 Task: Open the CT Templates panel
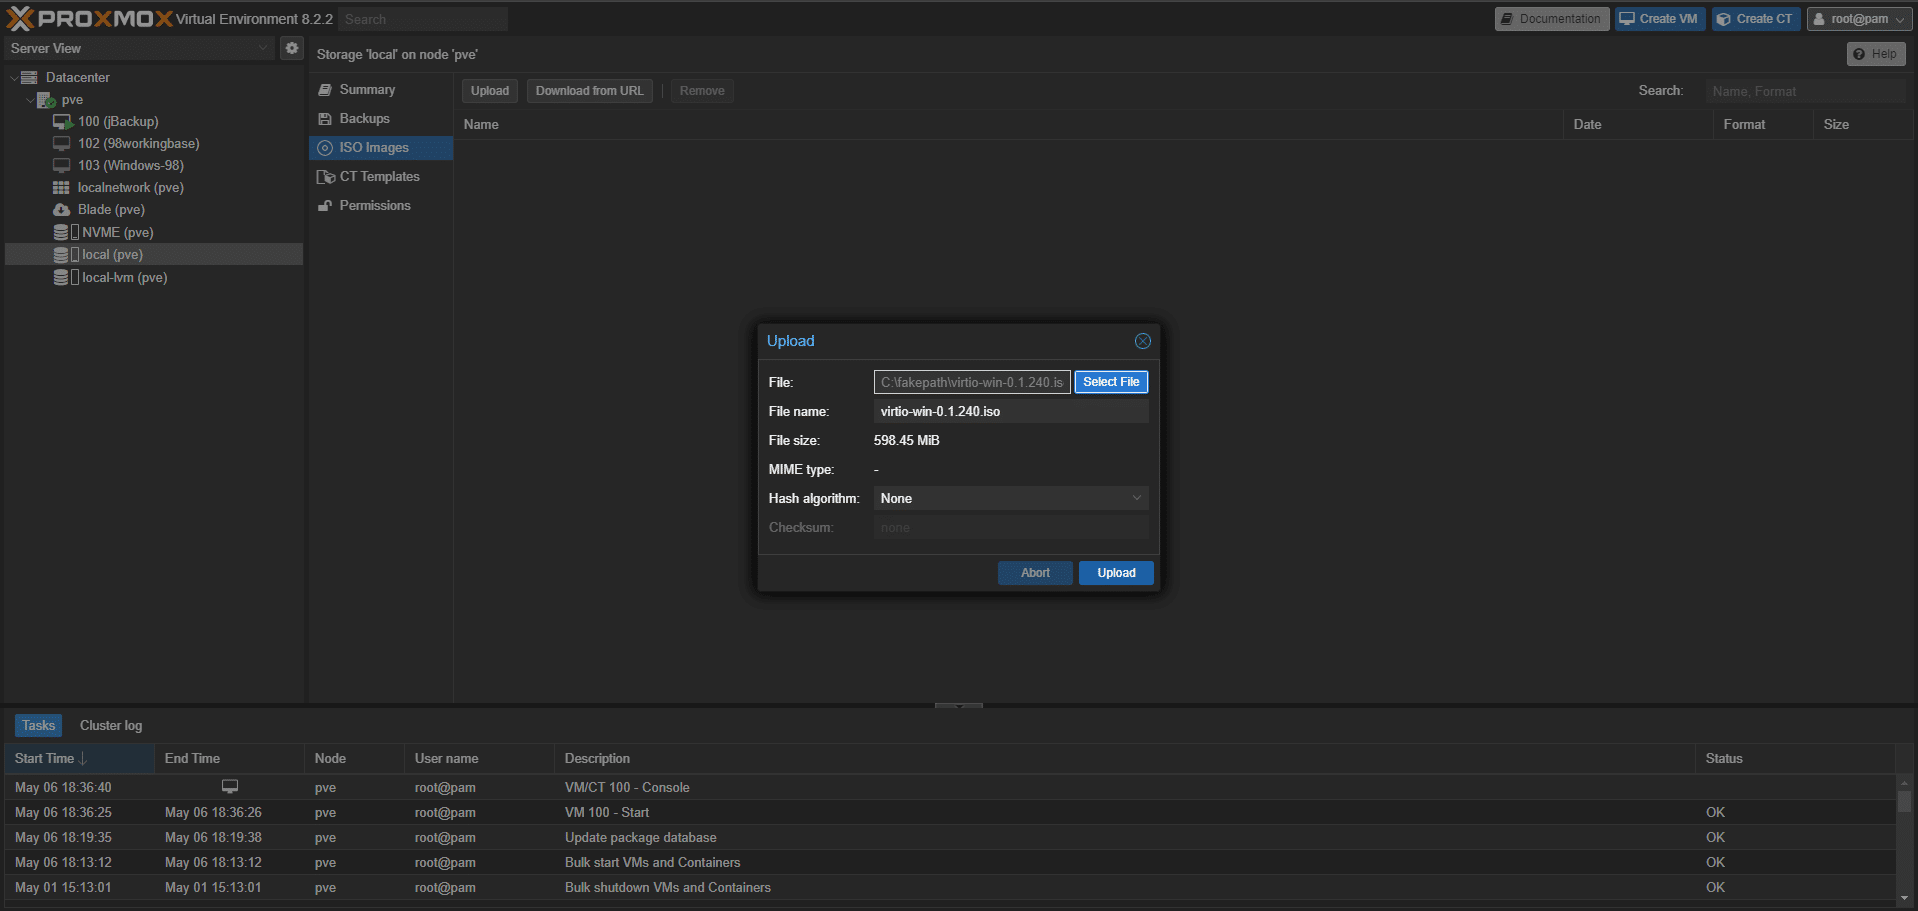[379, 176]
